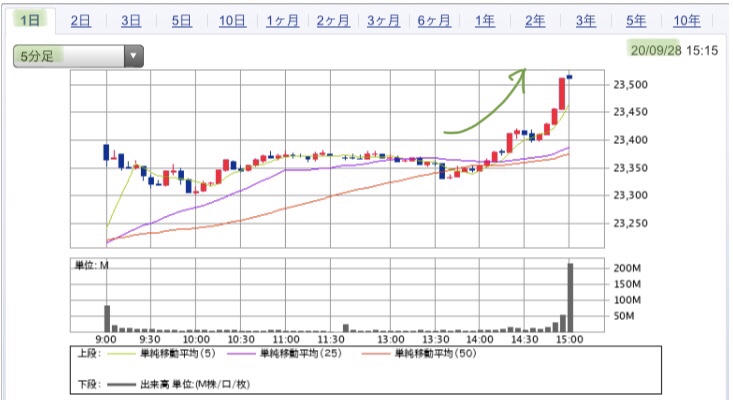
Task: Click the 14:30 time axis label
Action: [x=525, y=339]
